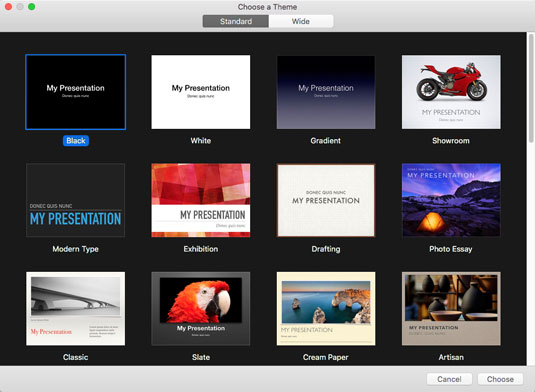This screenshot has height=392, width=535.
Task: Click the Classic theme label
Action: click(75, 357)
